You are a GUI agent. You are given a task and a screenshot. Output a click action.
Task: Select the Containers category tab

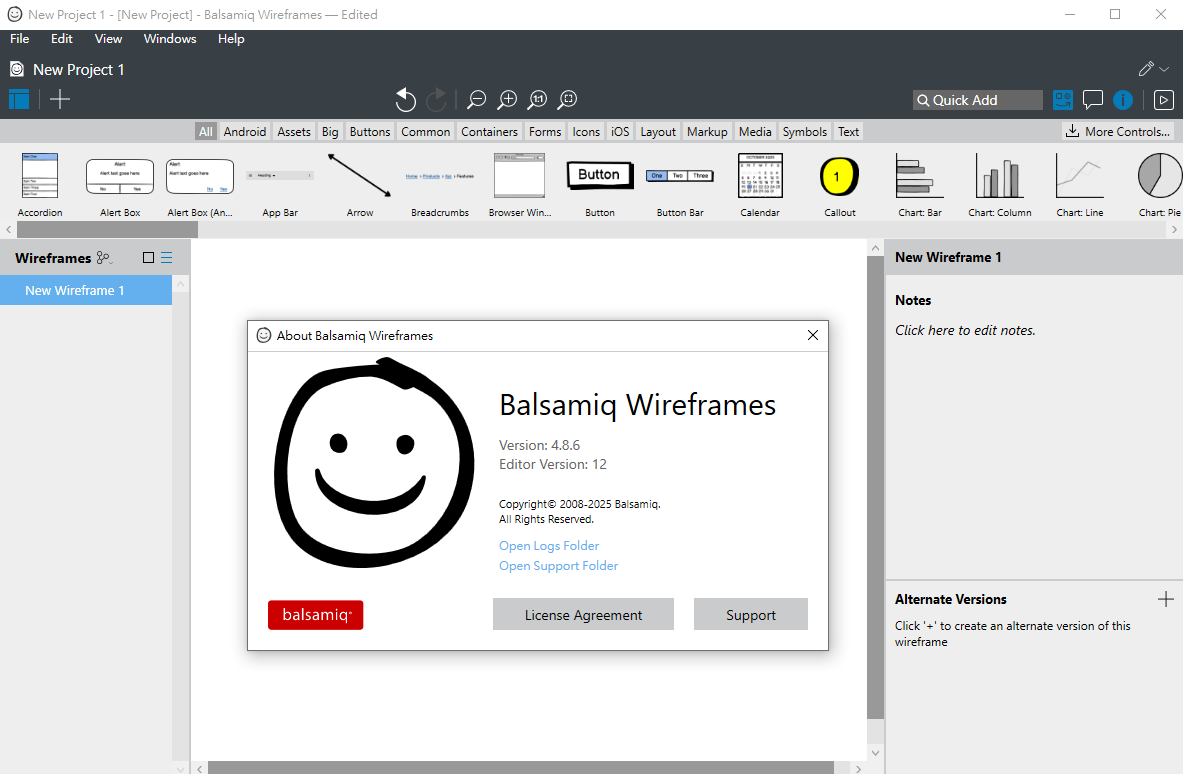pos(489,131)
